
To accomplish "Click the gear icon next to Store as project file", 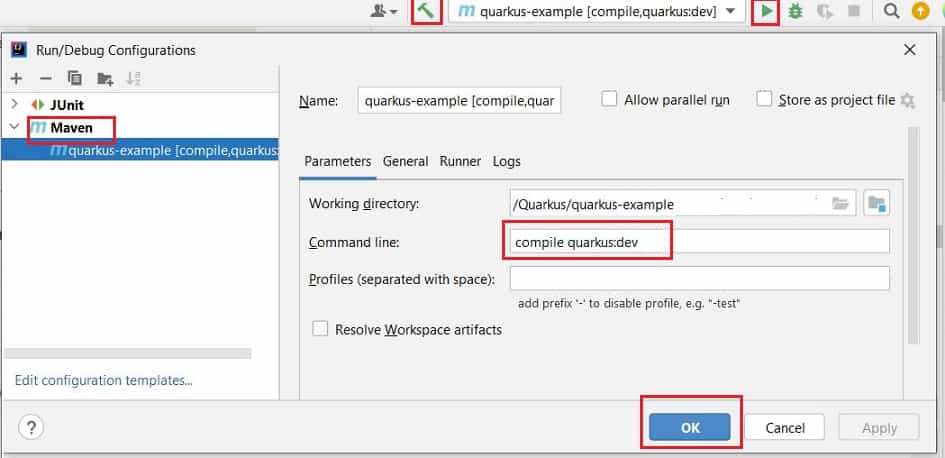I will click(907, 101).
